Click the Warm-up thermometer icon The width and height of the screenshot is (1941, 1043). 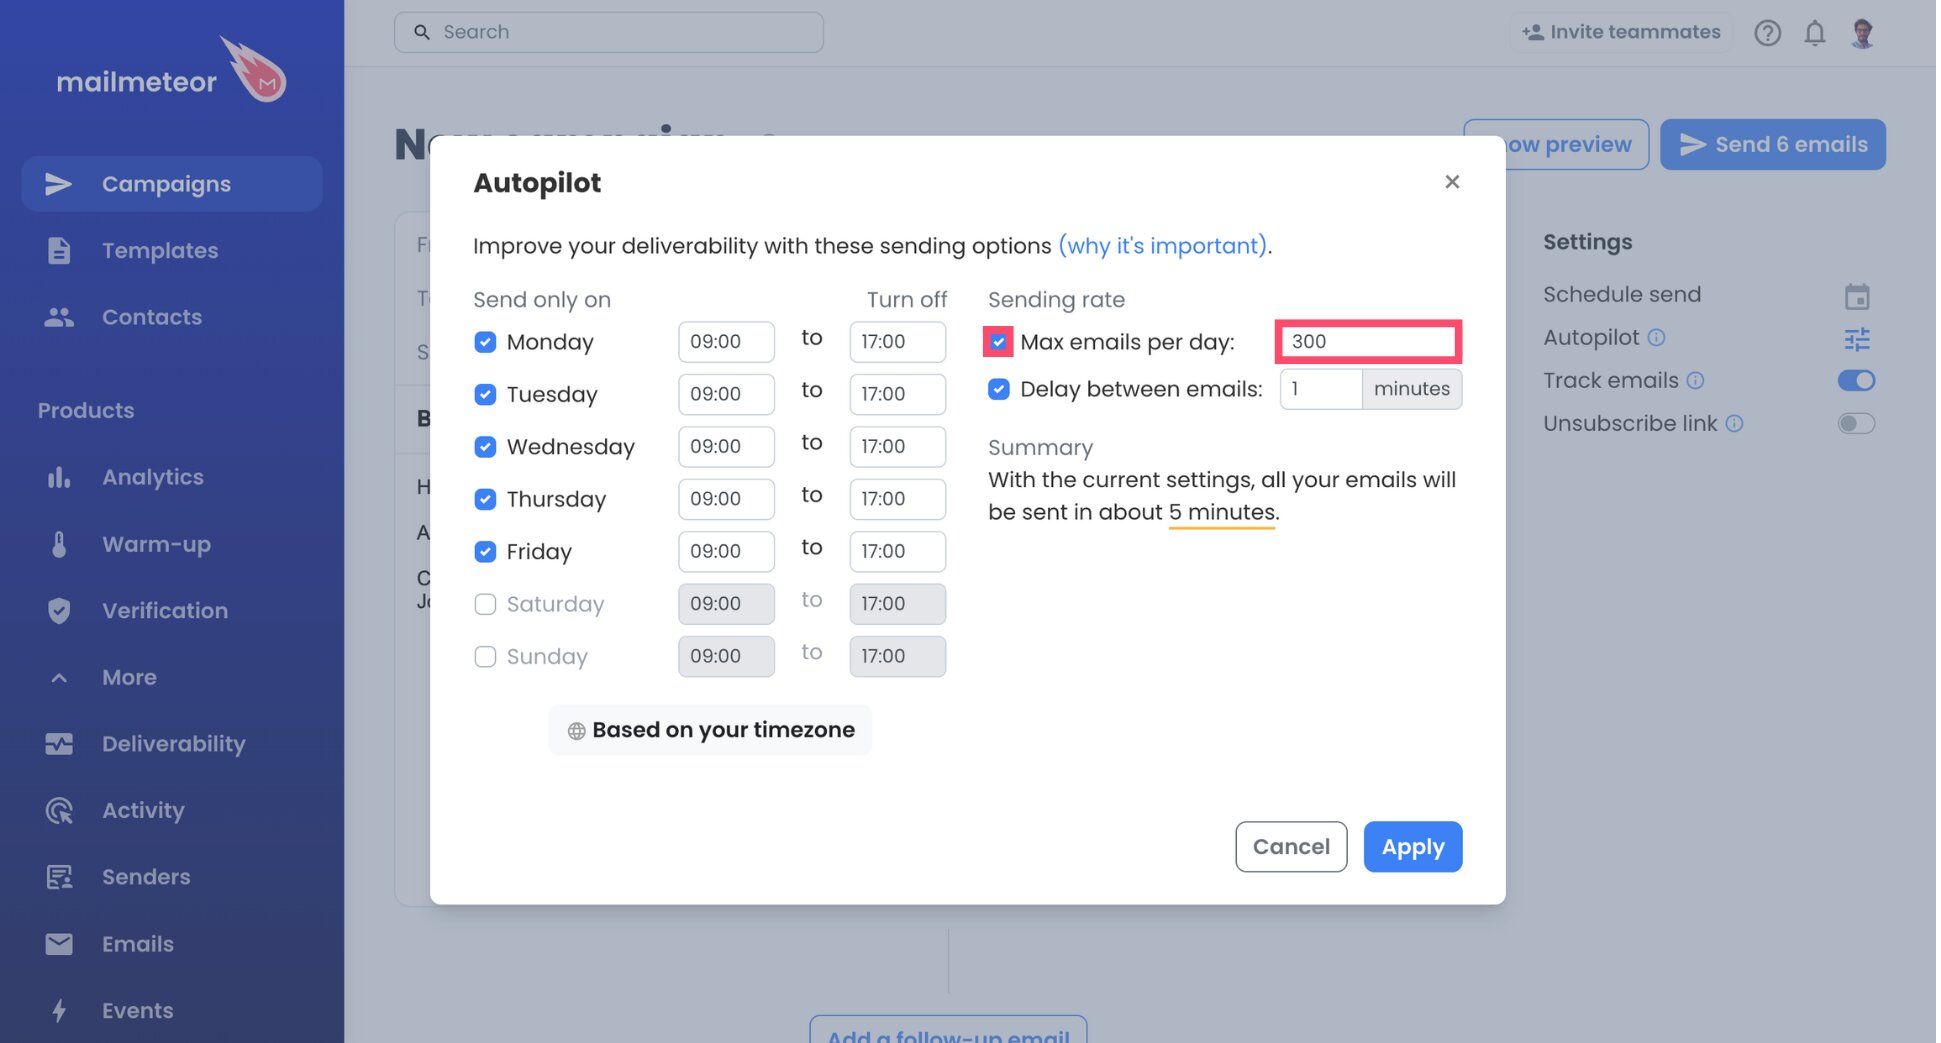click(x=59, y=544)
